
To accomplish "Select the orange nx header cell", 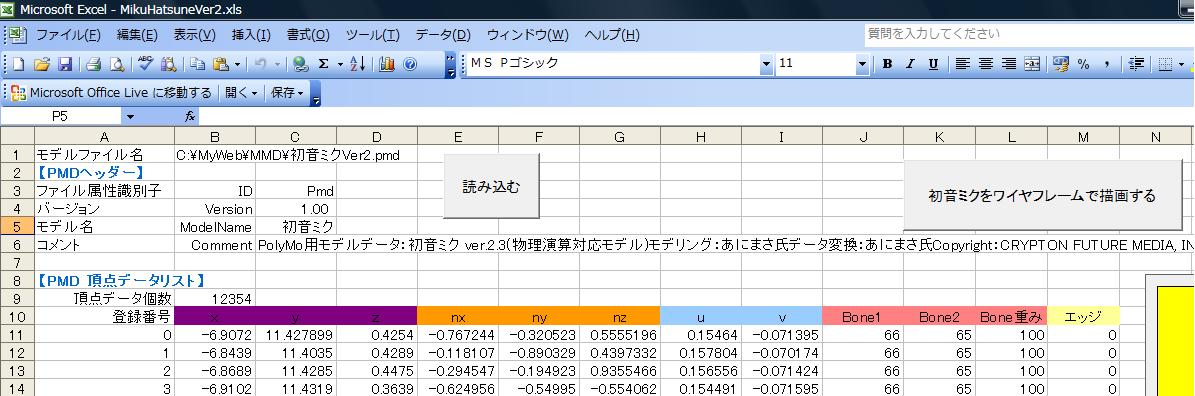I will coord(458,318).
